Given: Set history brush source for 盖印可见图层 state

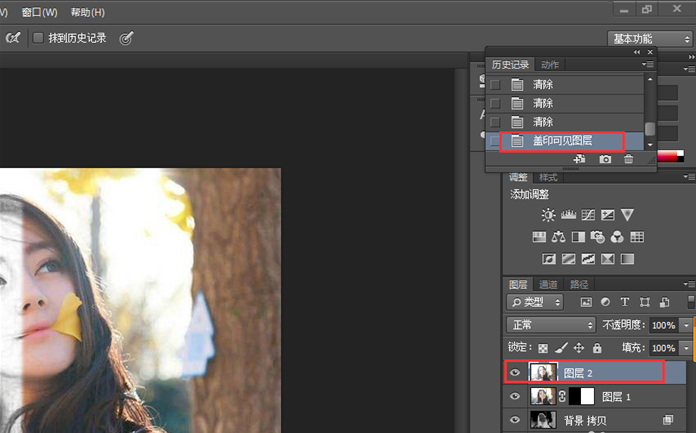Looking at the screenshot, I should pyautogui.click(x=494, y=141).
